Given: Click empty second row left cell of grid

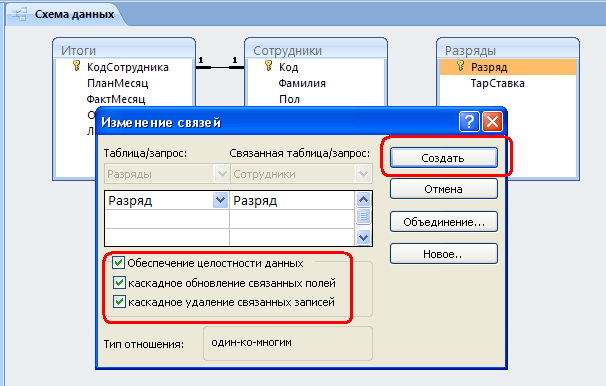Looking at the screenshot, I should tap(167, 219).
